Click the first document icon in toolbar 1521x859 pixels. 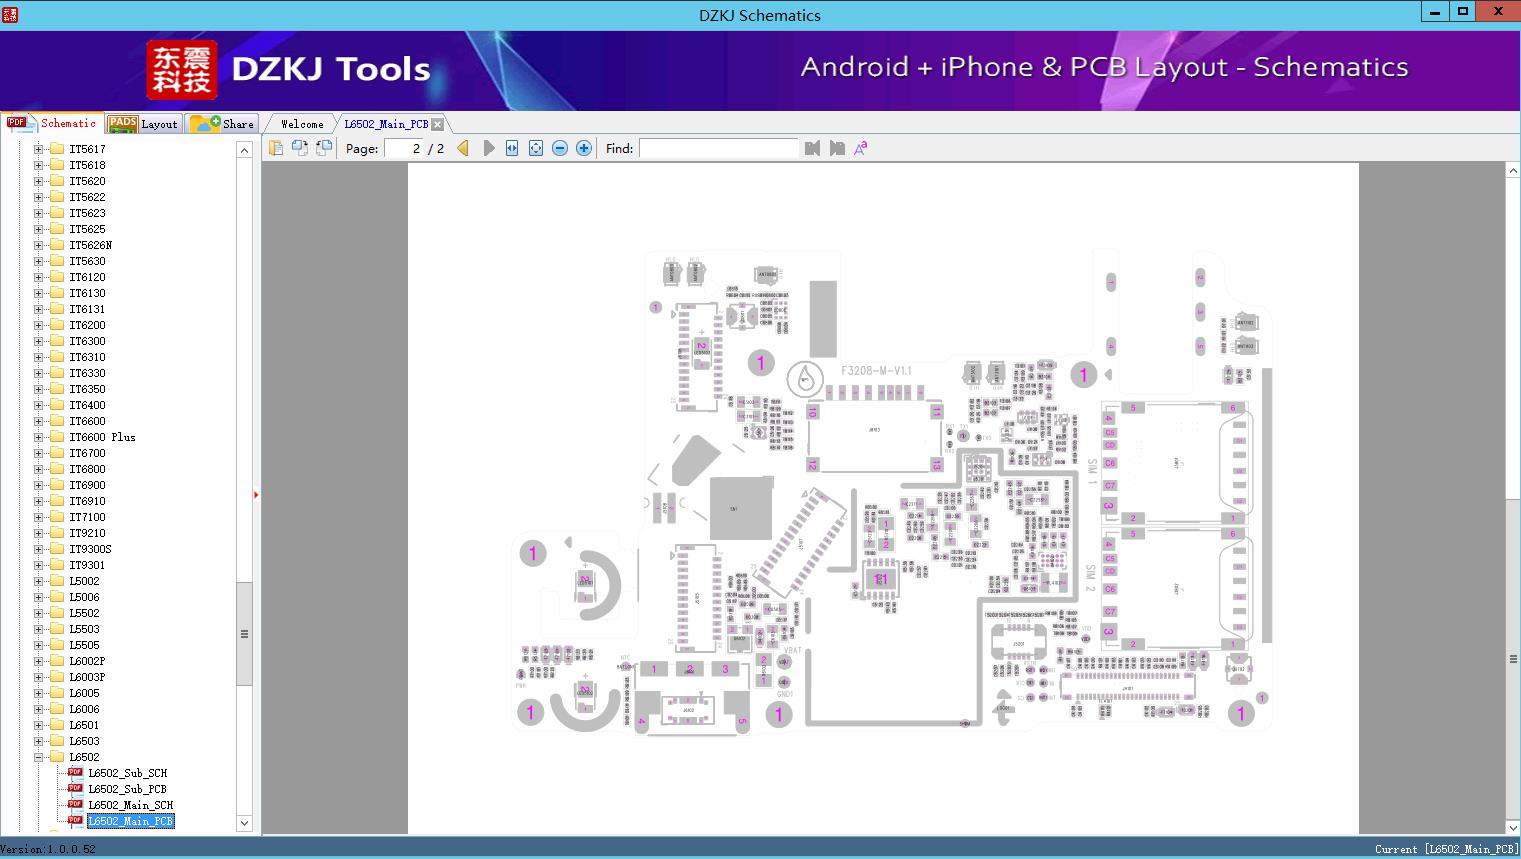(x=276, y=148)
